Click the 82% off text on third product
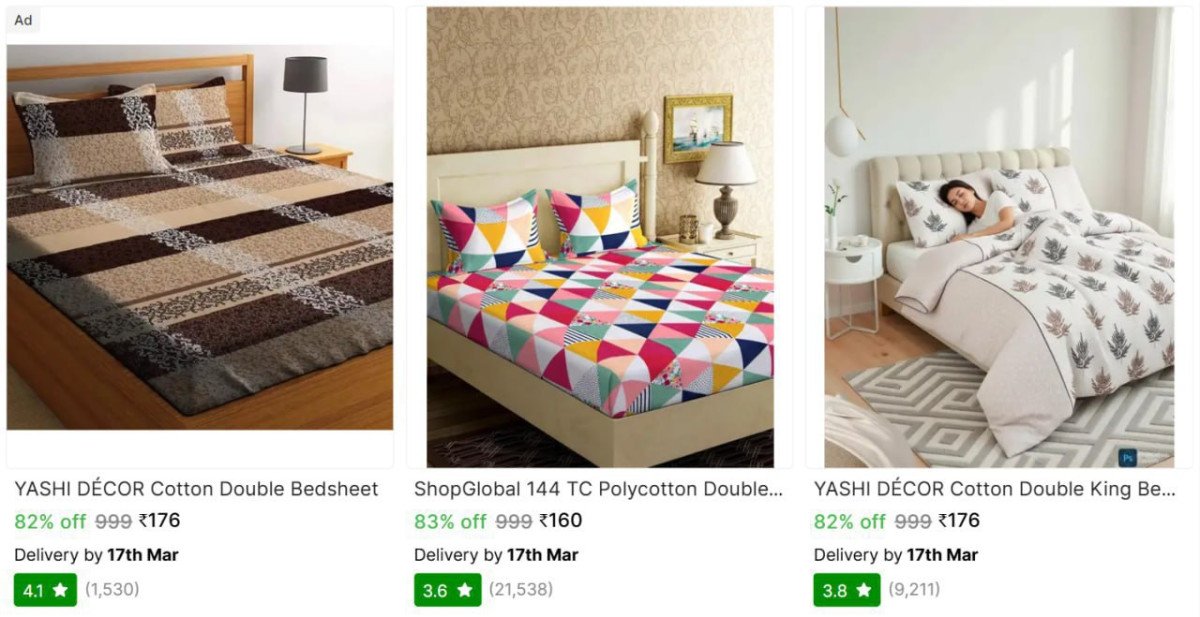1200x617 pixels. coord(850,521)
